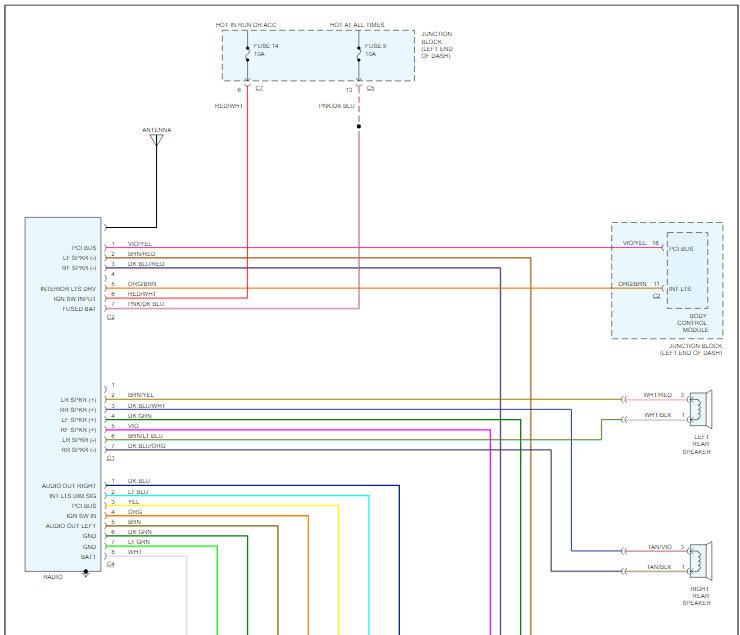Select the LEFT REAR SPEAKER caption
Screen dimensions: 740x635
pos(697,444)
